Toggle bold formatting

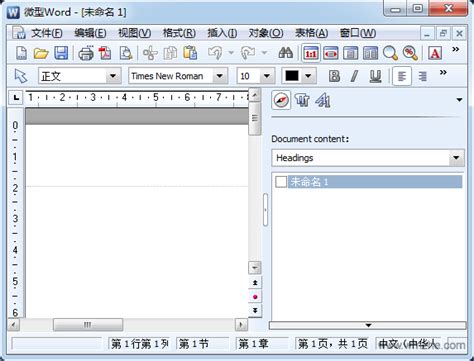click(334, 76)
